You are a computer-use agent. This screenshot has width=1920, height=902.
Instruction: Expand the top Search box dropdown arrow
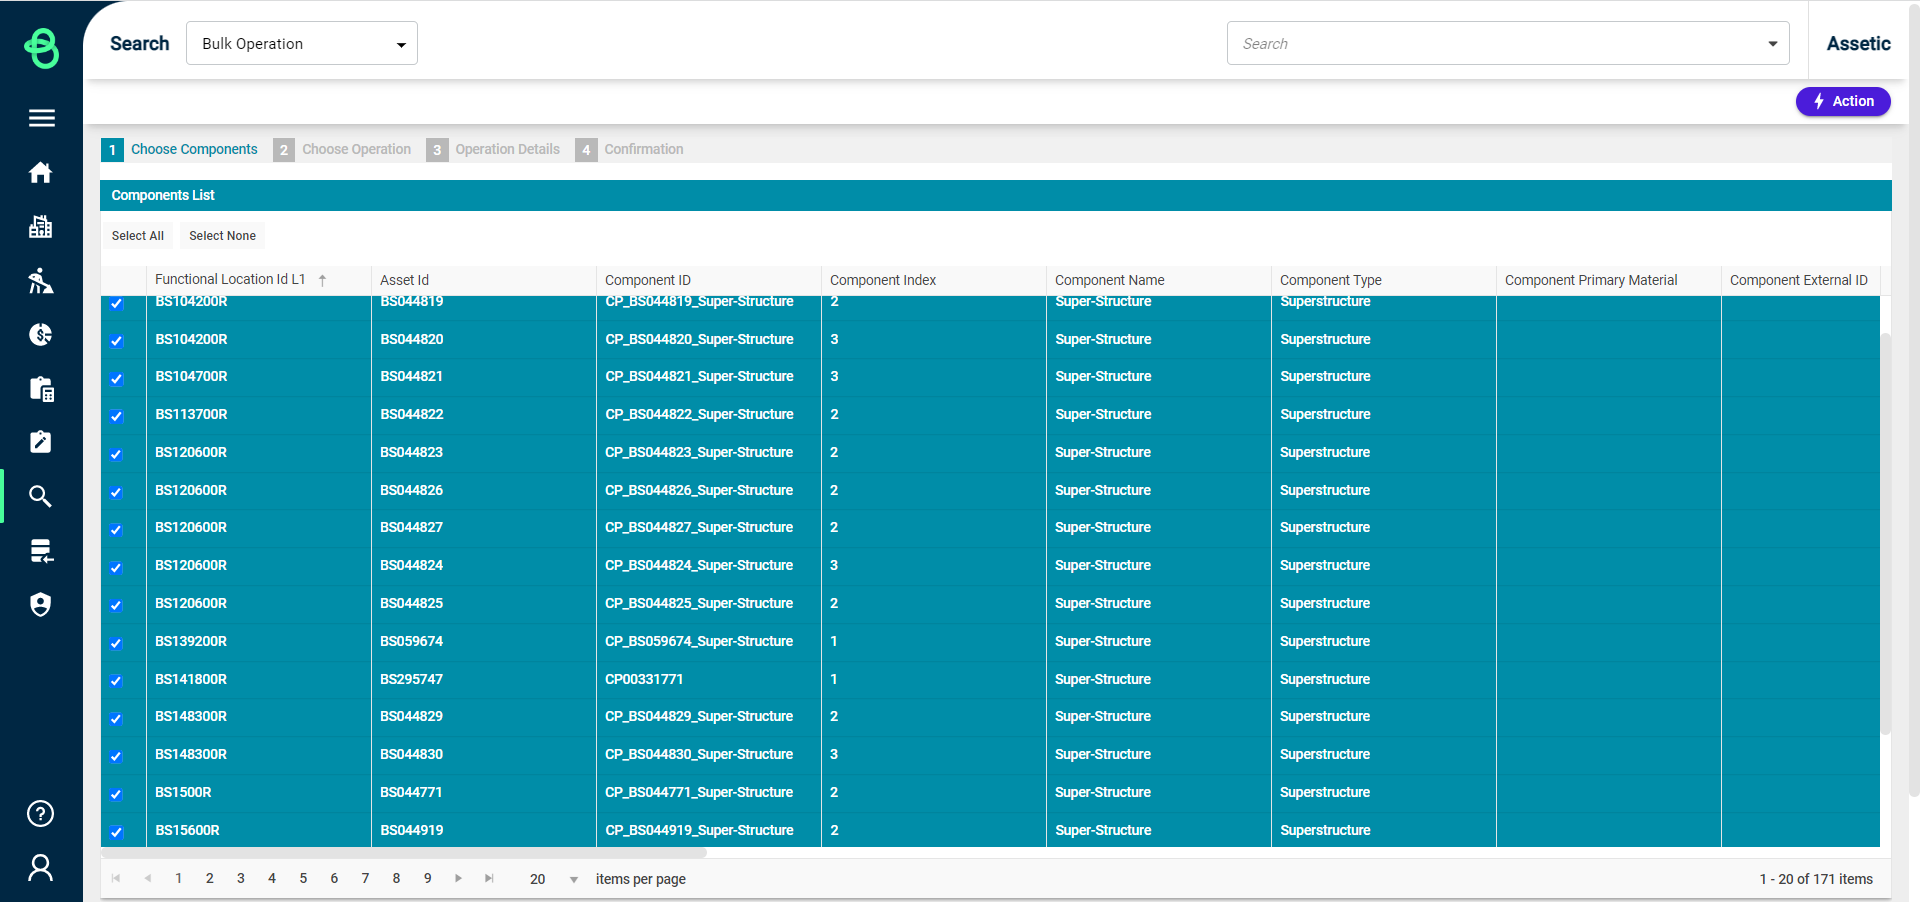pos(1772,44)
